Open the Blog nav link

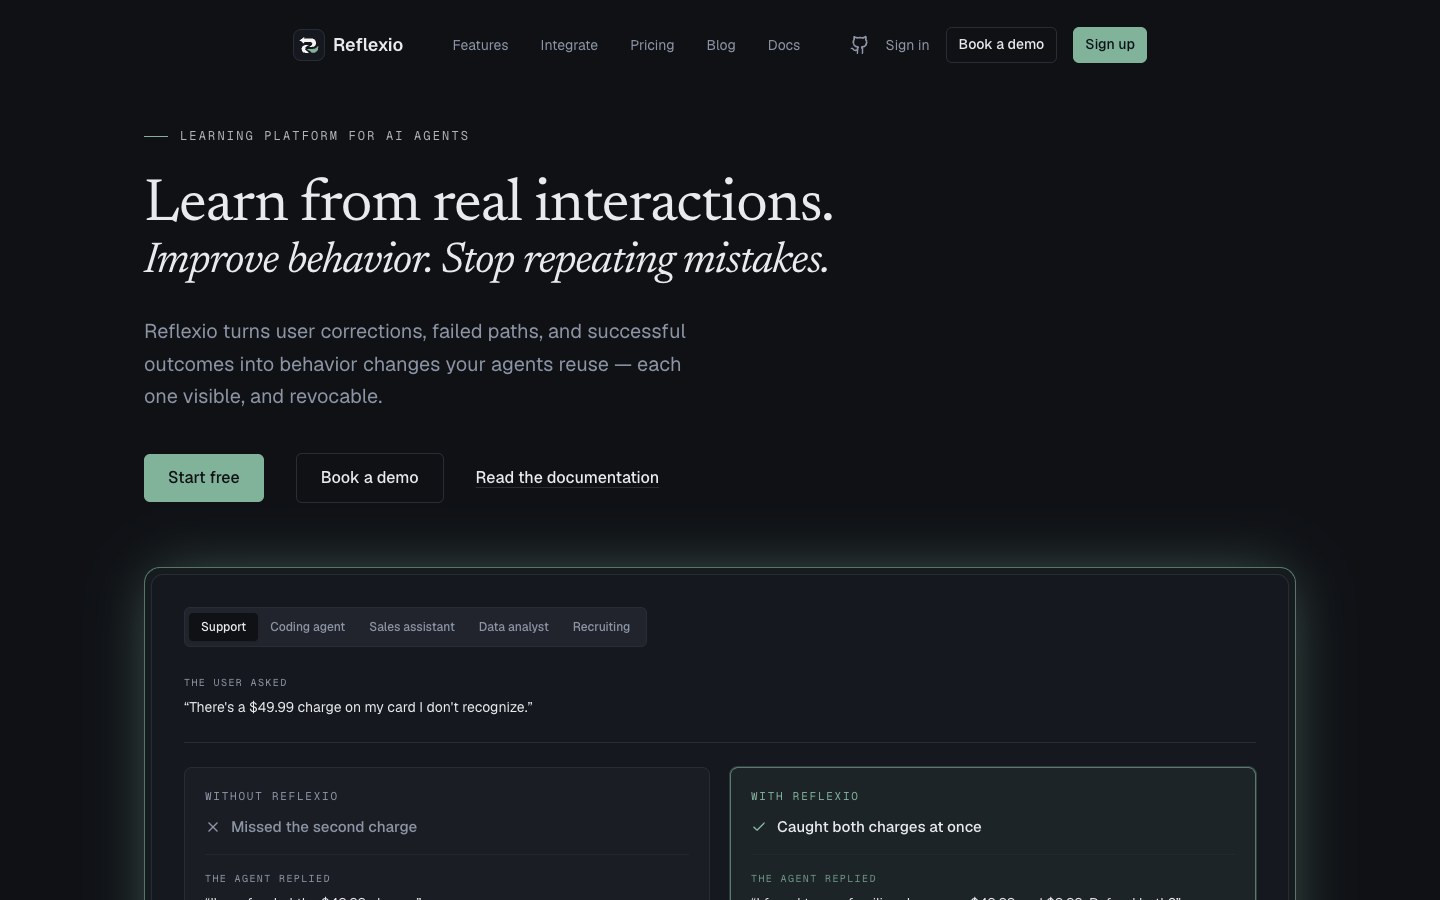tap(721, 45)
